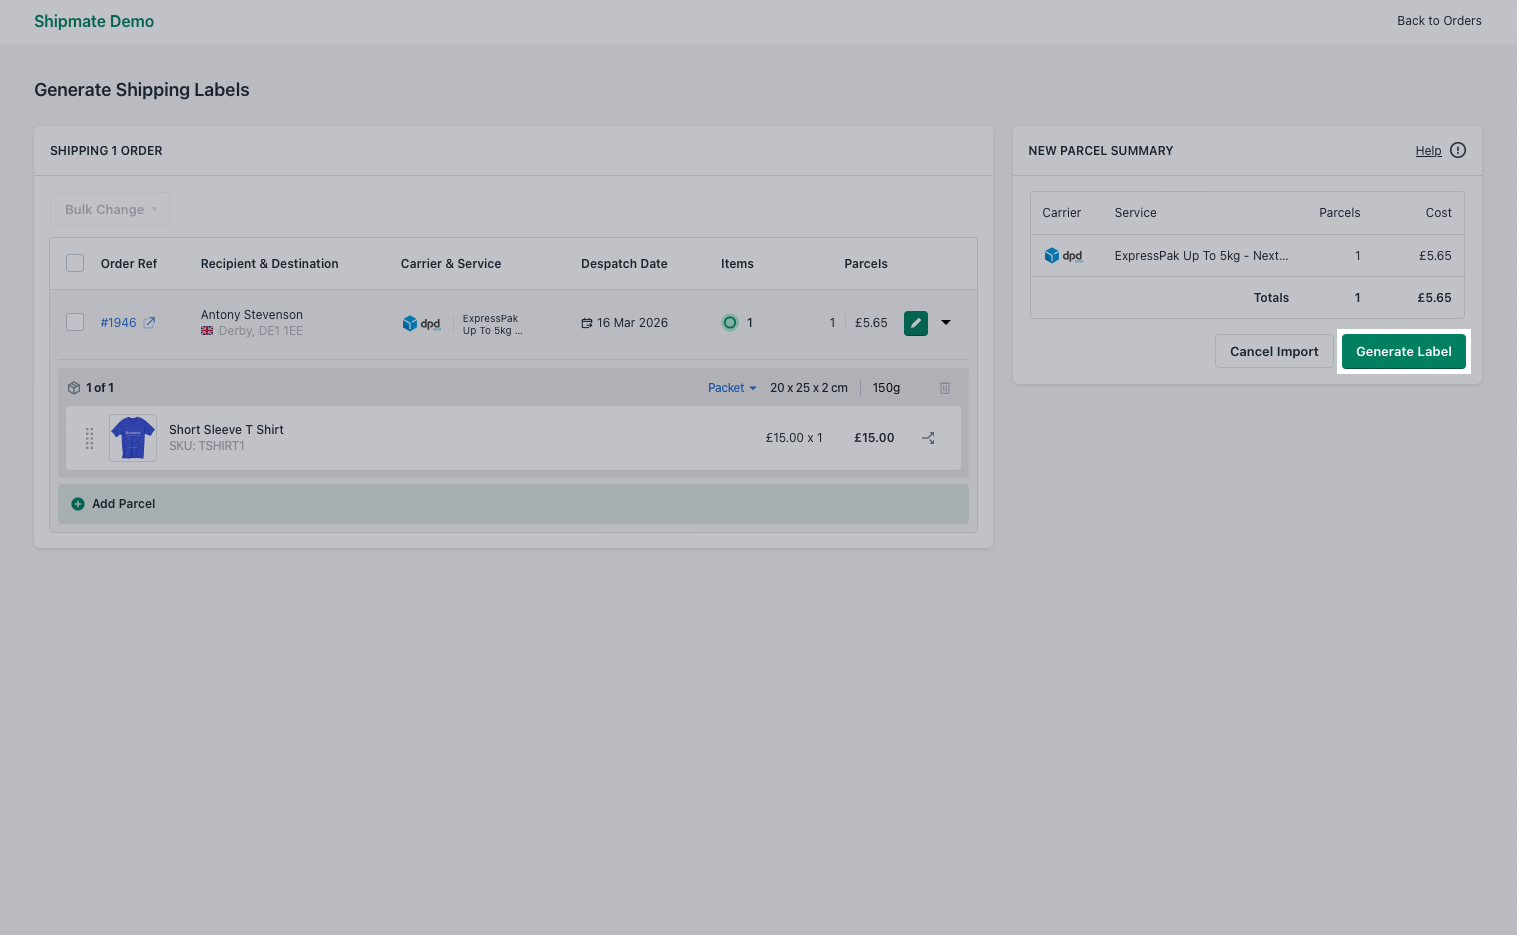Click the external link icon beside order #1946

coord(150,322)
